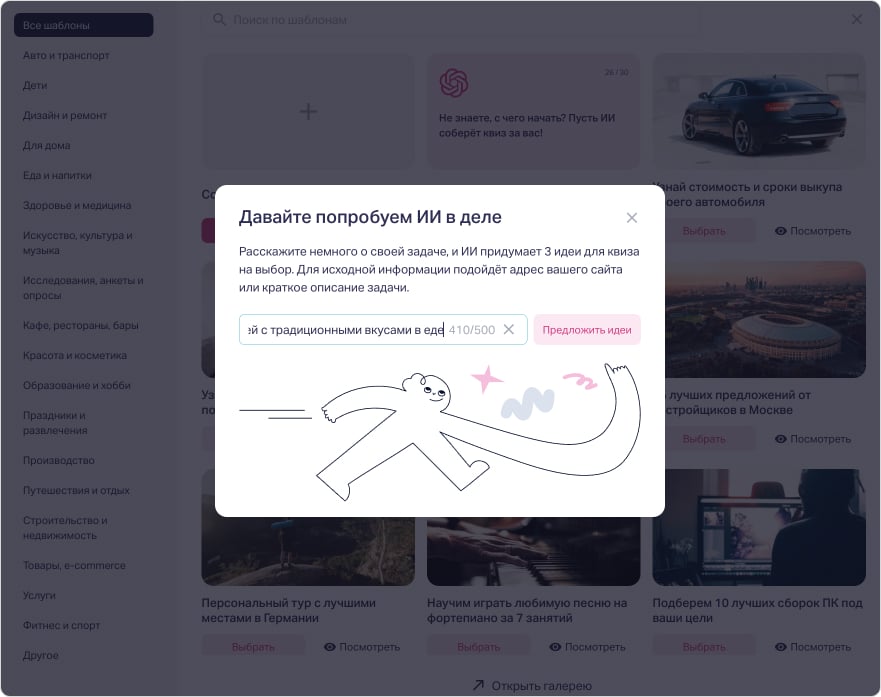Preview the piano lessons template via eye icon
The height and width of the screenshot is (697, 881).
tap(556, 647)
